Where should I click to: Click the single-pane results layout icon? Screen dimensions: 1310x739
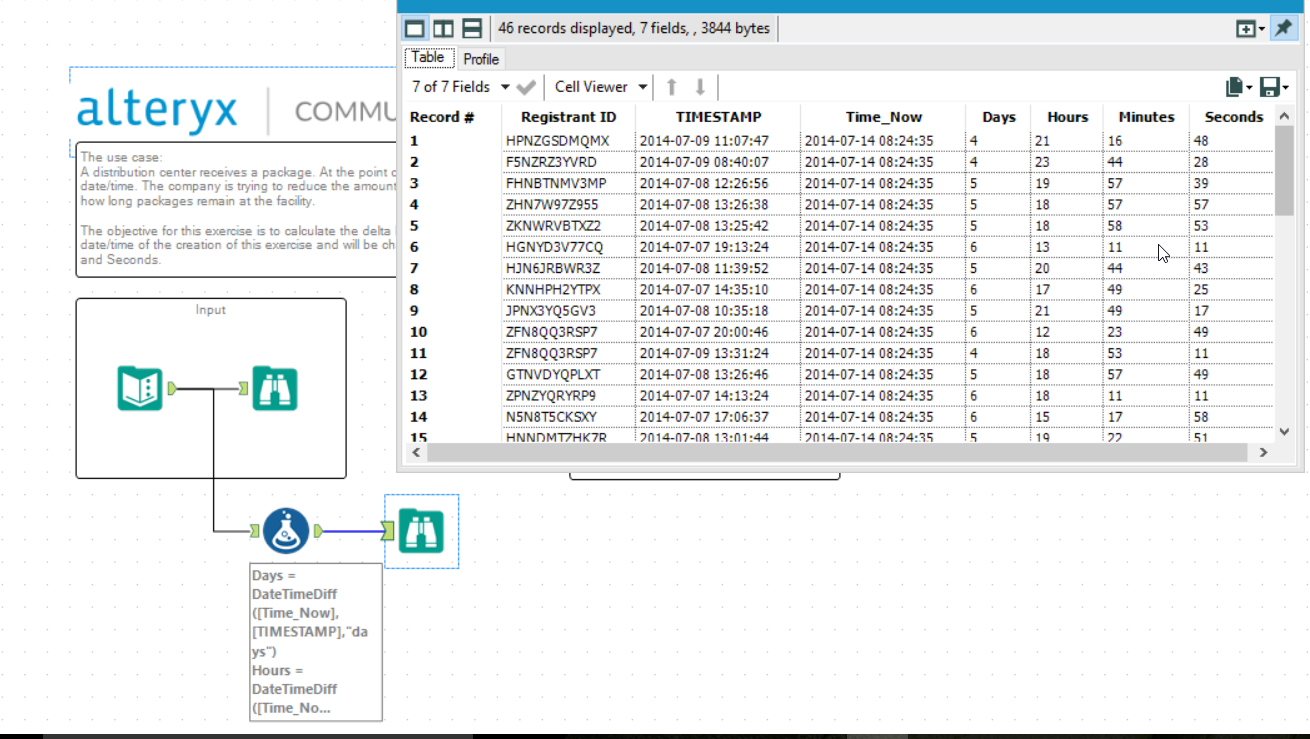(414, 28)
